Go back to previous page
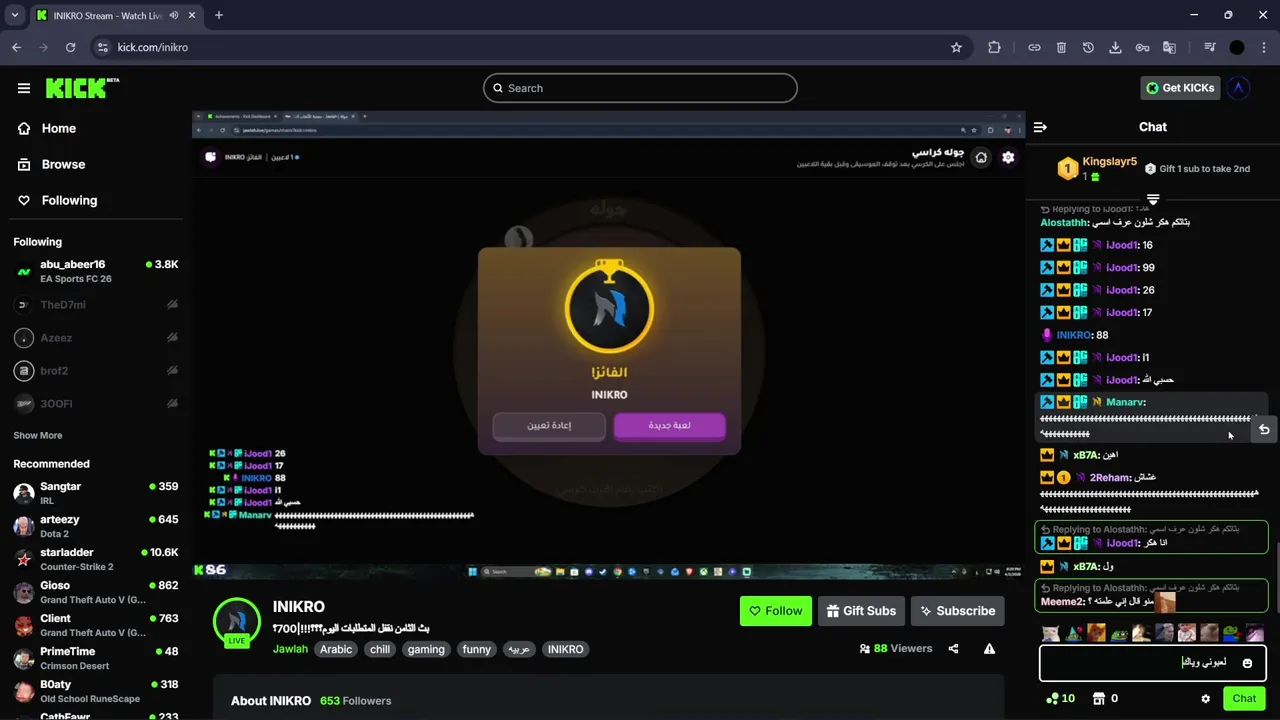 click(x=16, y=47)
